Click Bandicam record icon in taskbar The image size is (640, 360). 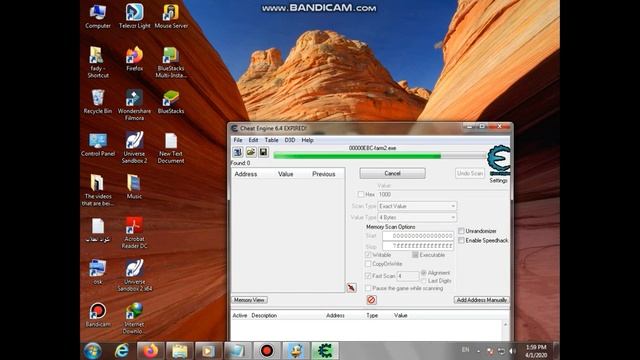pos(267,351)
